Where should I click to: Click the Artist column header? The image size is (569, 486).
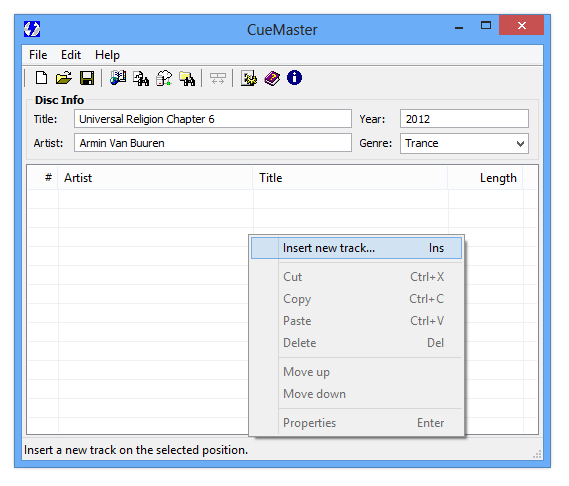(x=155, y=178)
